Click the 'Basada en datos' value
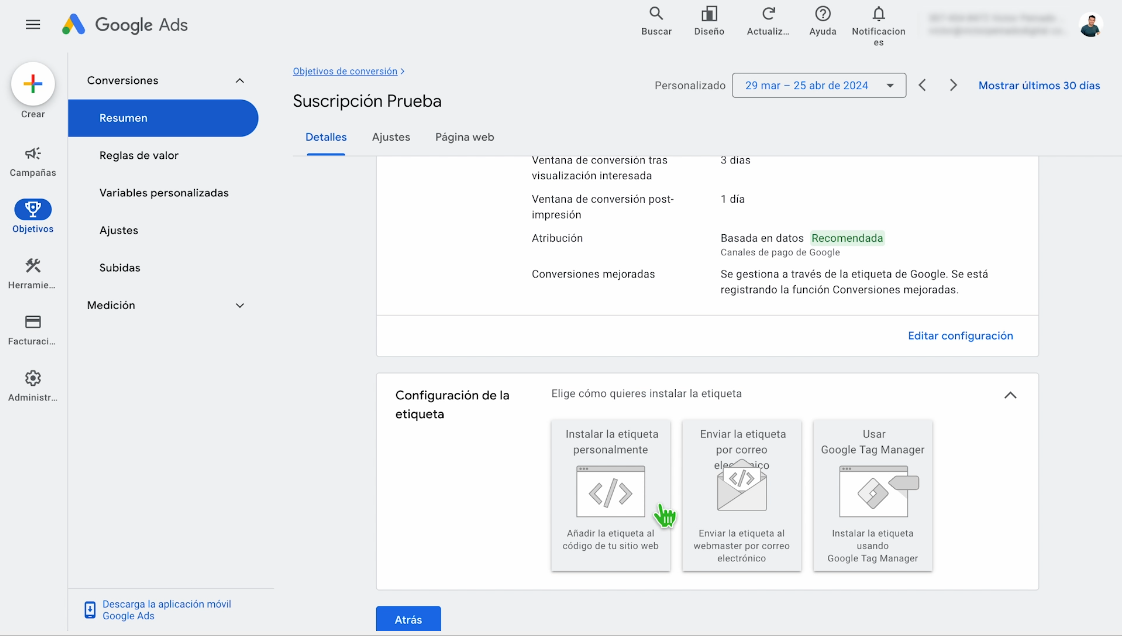 click(x=762, y=238)
